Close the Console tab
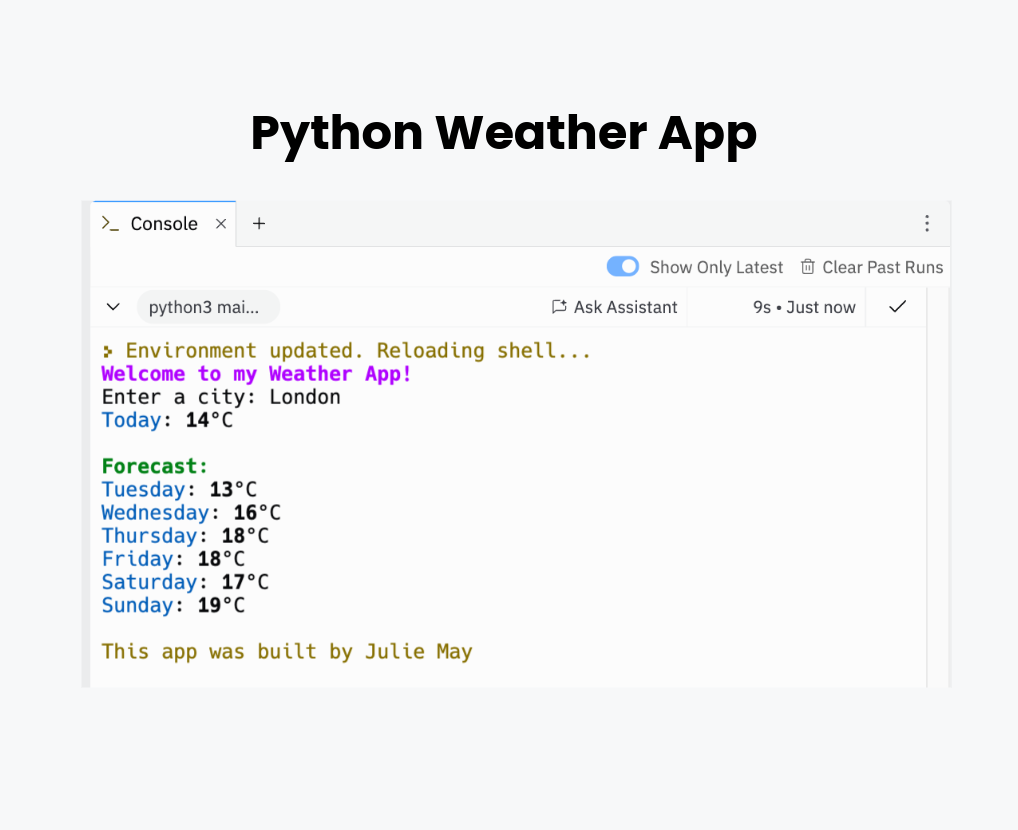The image size is (1018, 830). [221, 223]
